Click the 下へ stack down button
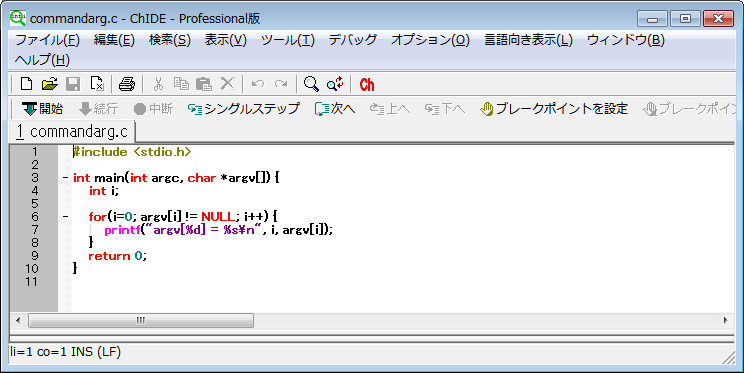Screen dimensions: 744x373 click(445, 109)
